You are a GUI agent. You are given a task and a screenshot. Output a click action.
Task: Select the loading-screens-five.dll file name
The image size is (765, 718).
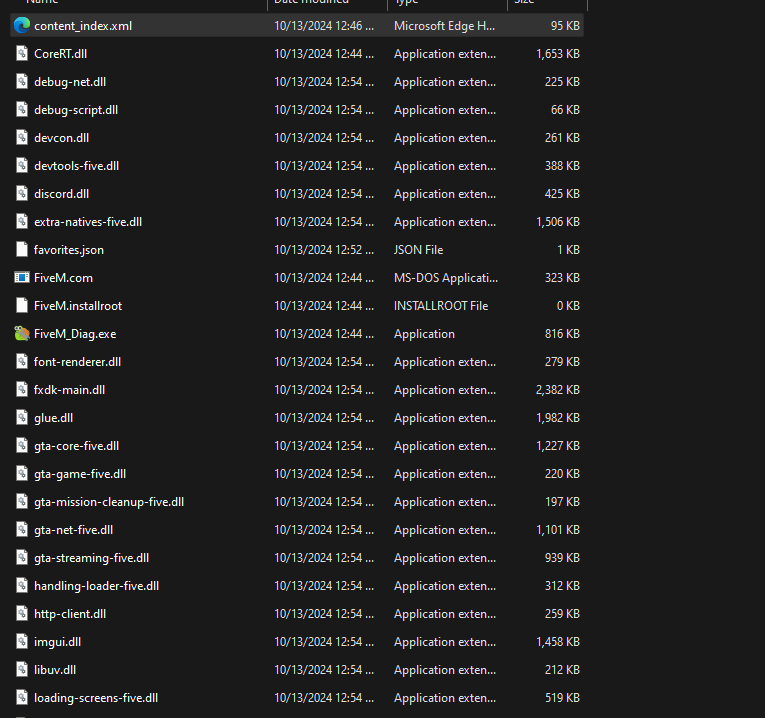(x=96, y=698)
